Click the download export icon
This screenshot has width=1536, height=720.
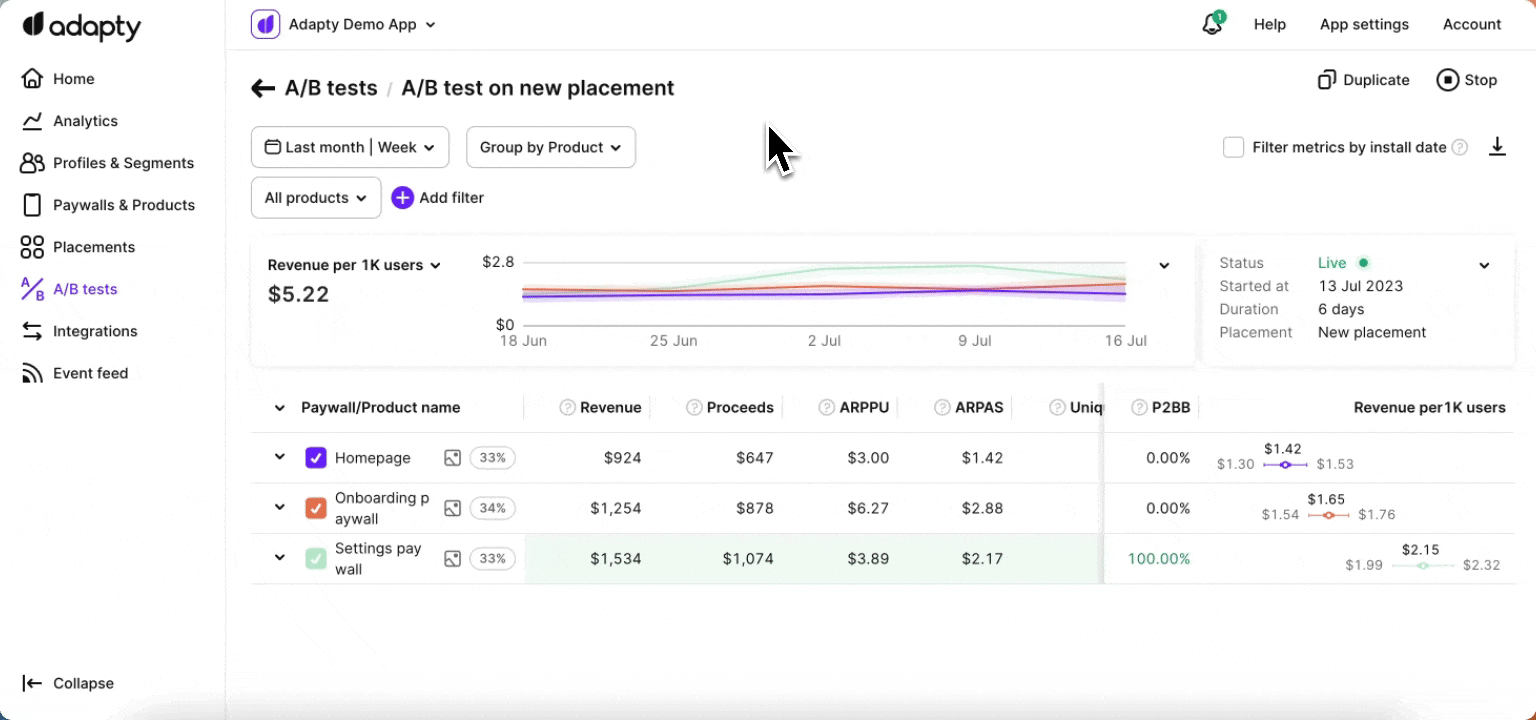tap(1497, 147)
